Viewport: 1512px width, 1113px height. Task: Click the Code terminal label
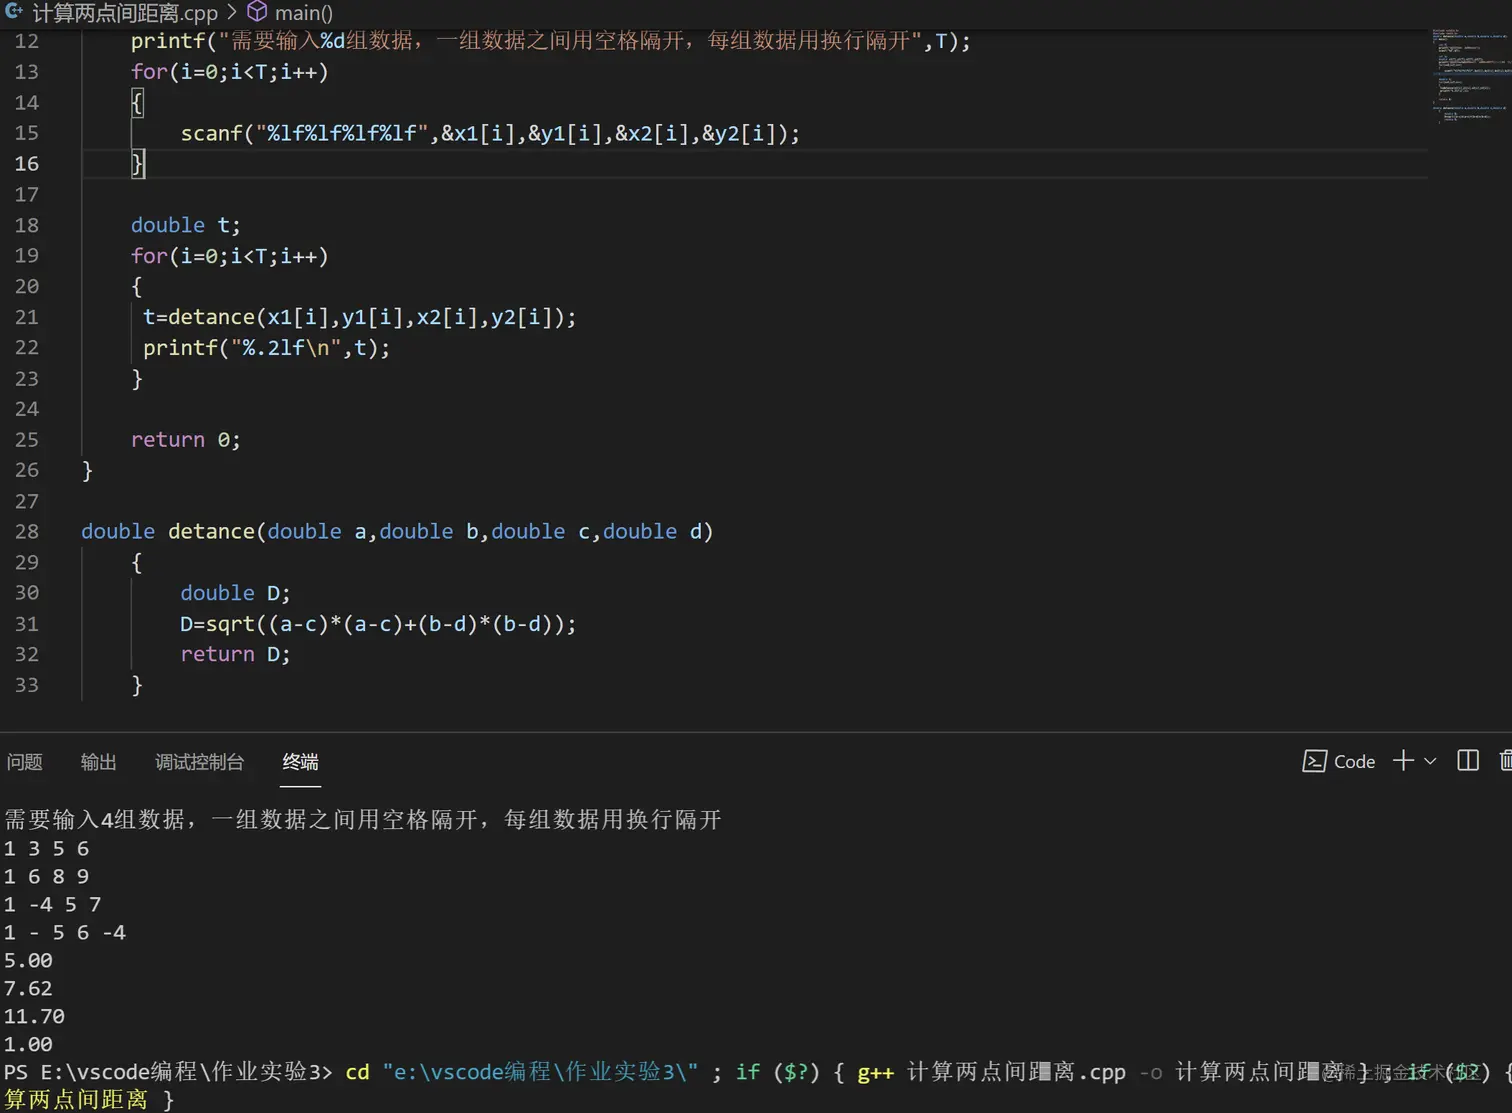pos(1354,762)
